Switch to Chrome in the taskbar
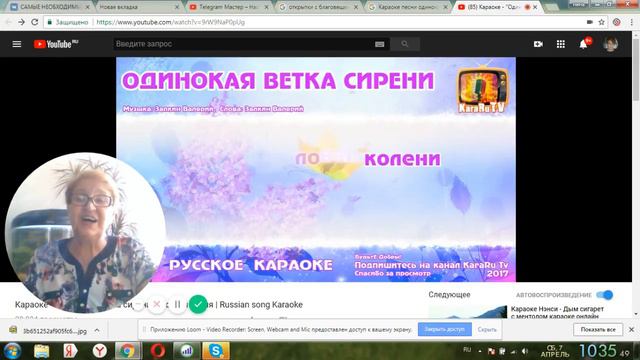 [128, 351]
